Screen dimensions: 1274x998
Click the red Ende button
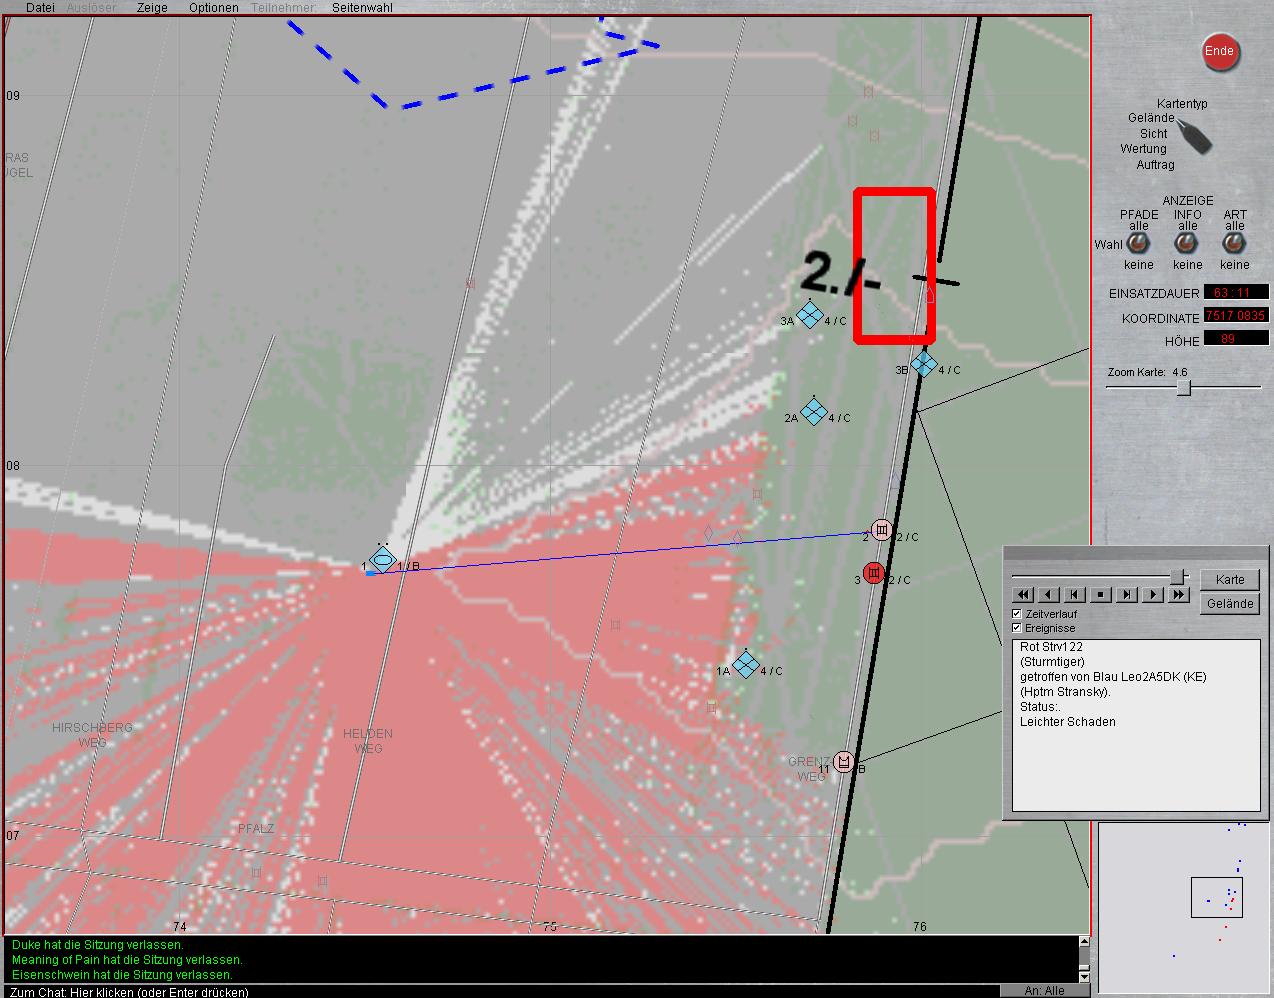point(1219,52)
